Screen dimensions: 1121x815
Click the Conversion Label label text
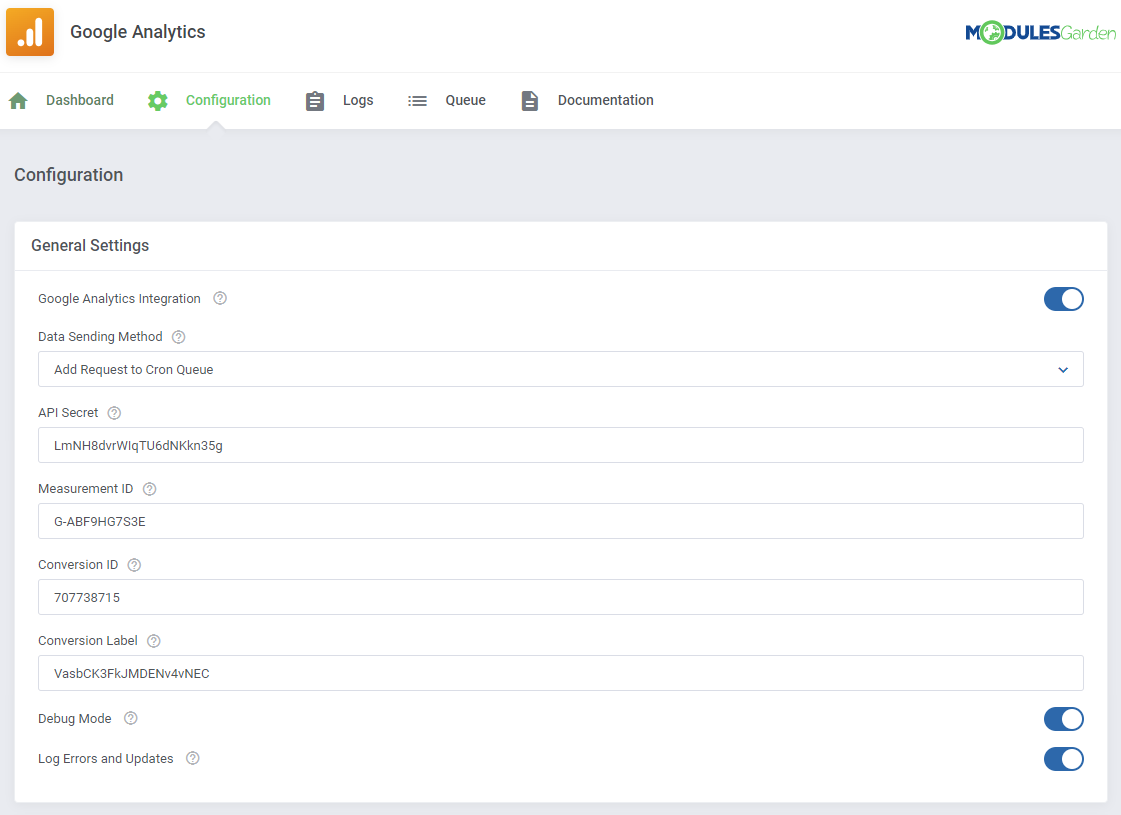pos(88,641)
